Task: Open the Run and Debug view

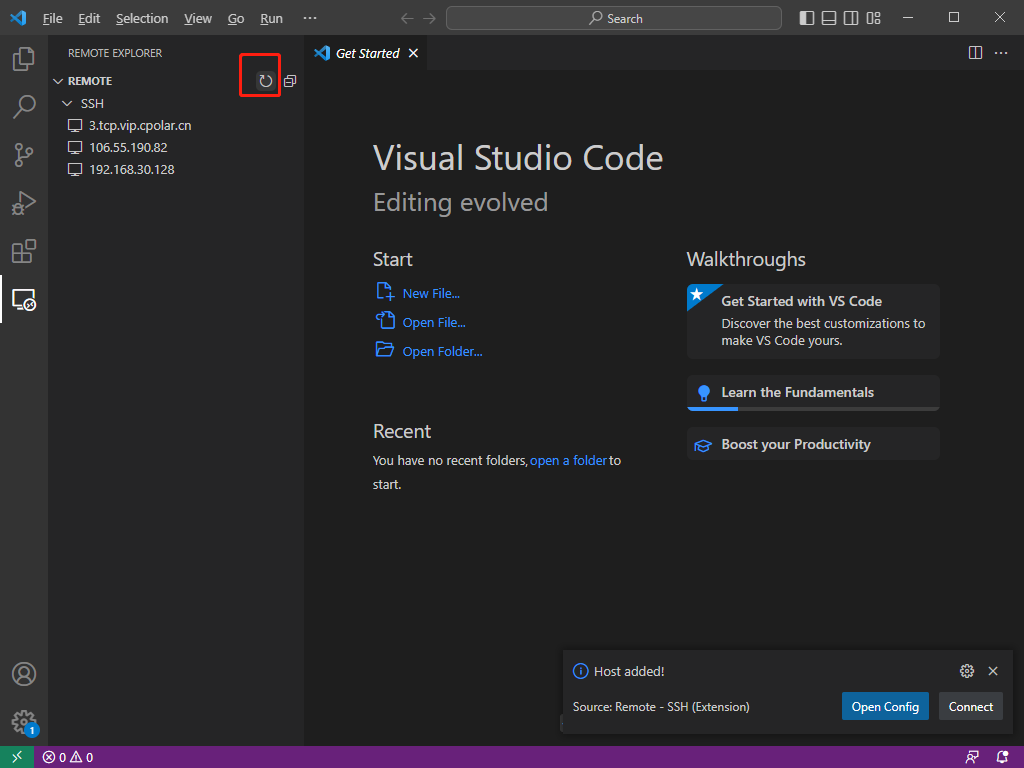Action: 24,203
